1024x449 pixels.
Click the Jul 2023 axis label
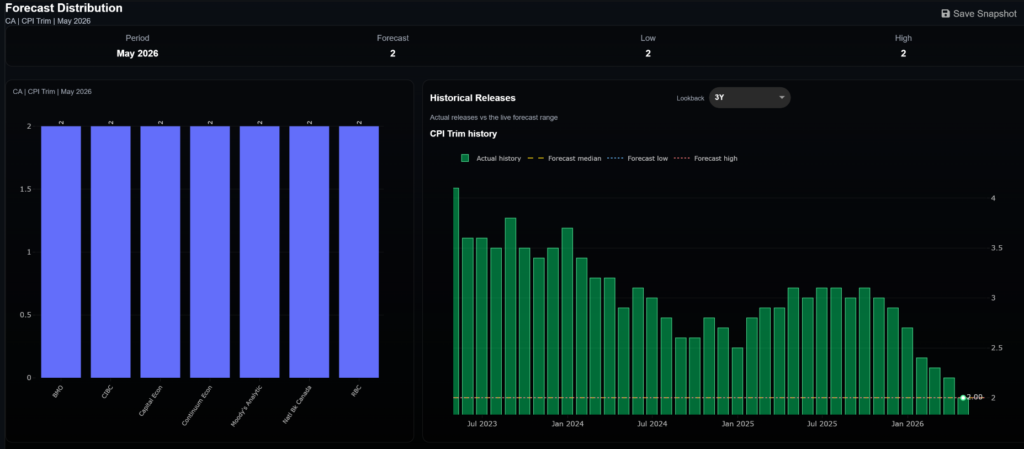click(482, 424)
